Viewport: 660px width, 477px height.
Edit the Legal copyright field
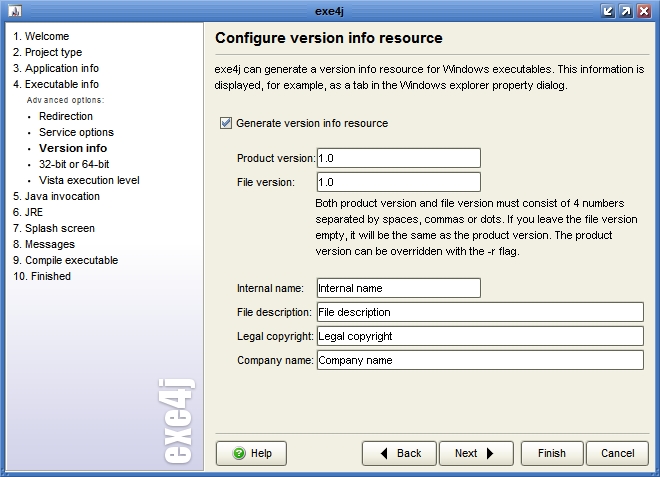point(479,336)
